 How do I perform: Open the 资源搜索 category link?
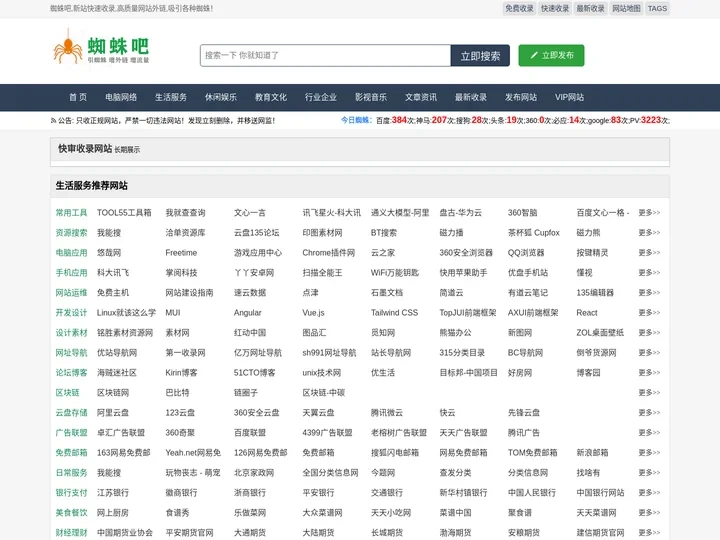pyautogui.click(x=71, y=233)
